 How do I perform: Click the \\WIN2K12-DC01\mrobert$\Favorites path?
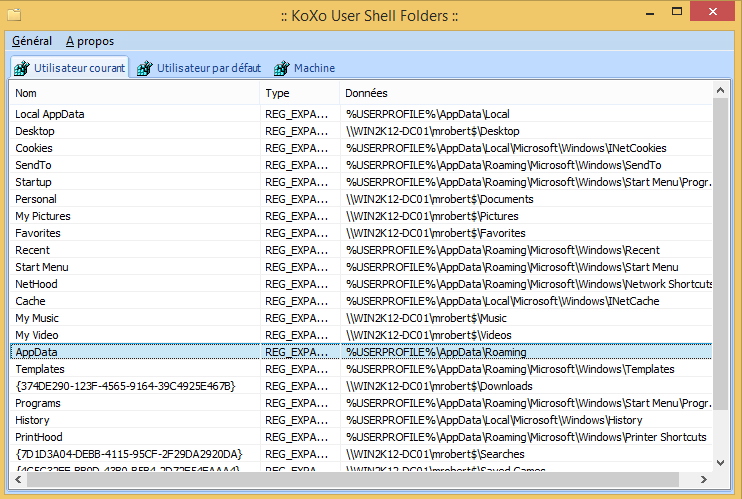436,233
